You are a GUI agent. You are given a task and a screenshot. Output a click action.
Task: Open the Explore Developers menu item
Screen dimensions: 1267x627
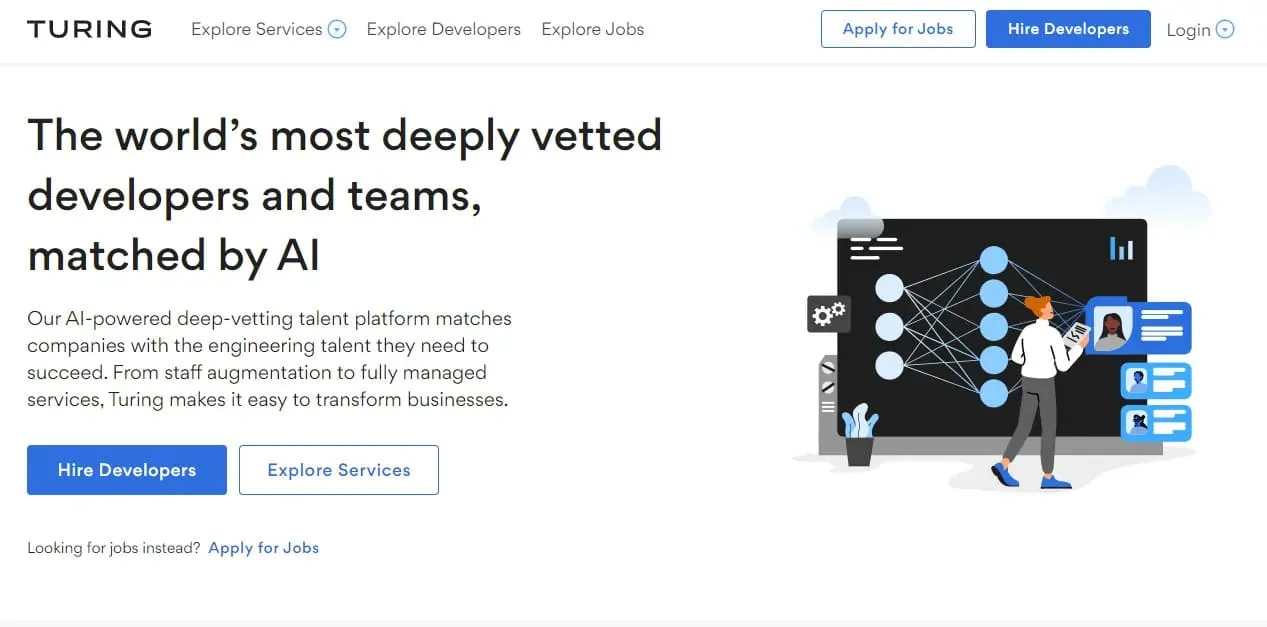443,30
